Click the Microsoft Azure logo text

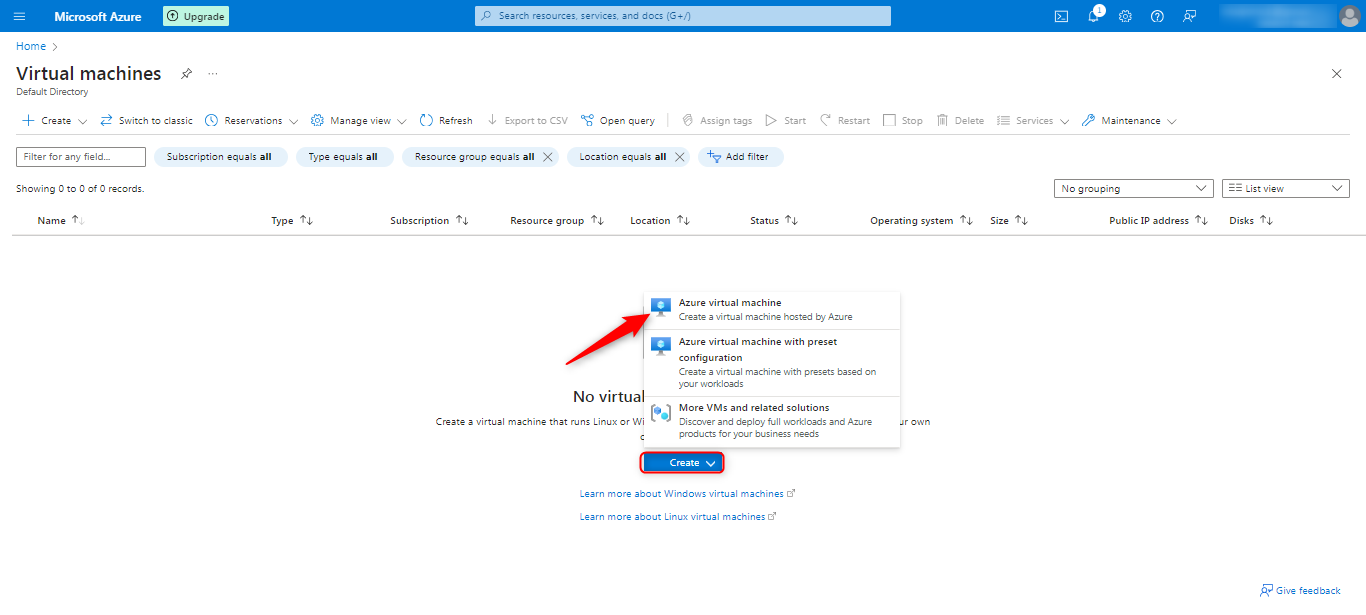coord(98,16)
